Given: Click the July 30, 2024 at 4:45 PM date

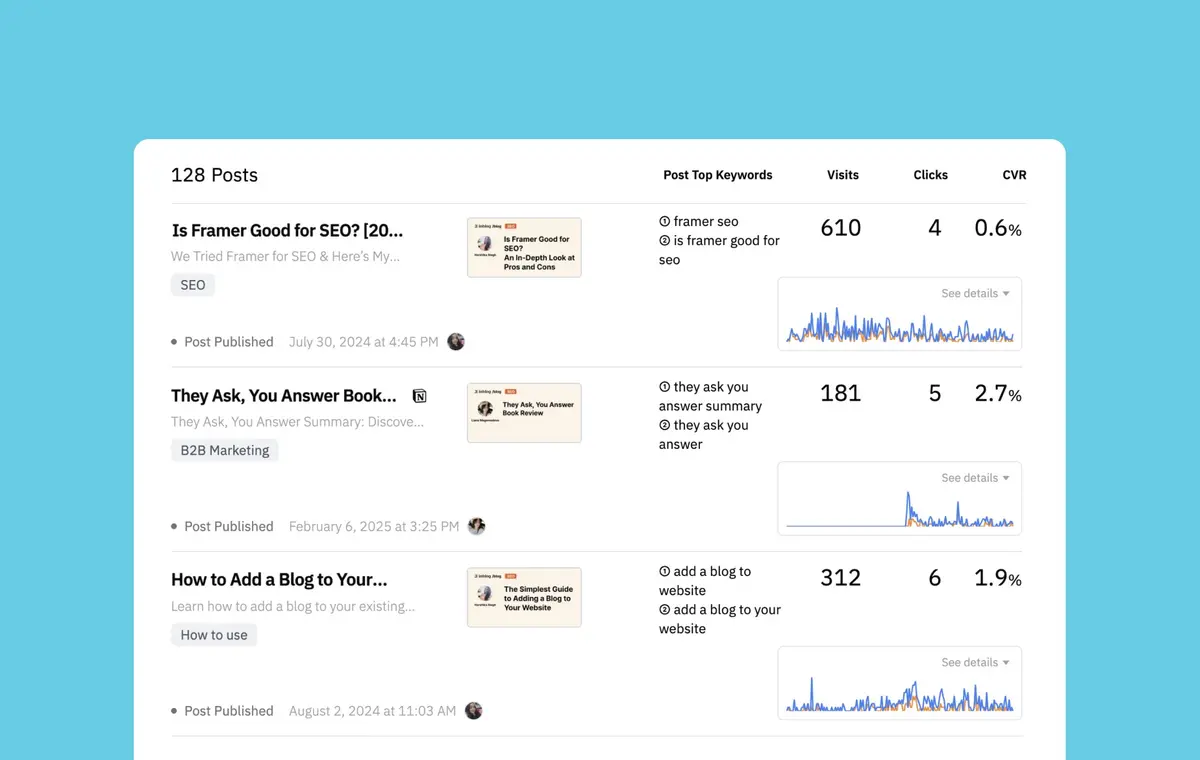Looking at the screenshot, I should point(364,342).
